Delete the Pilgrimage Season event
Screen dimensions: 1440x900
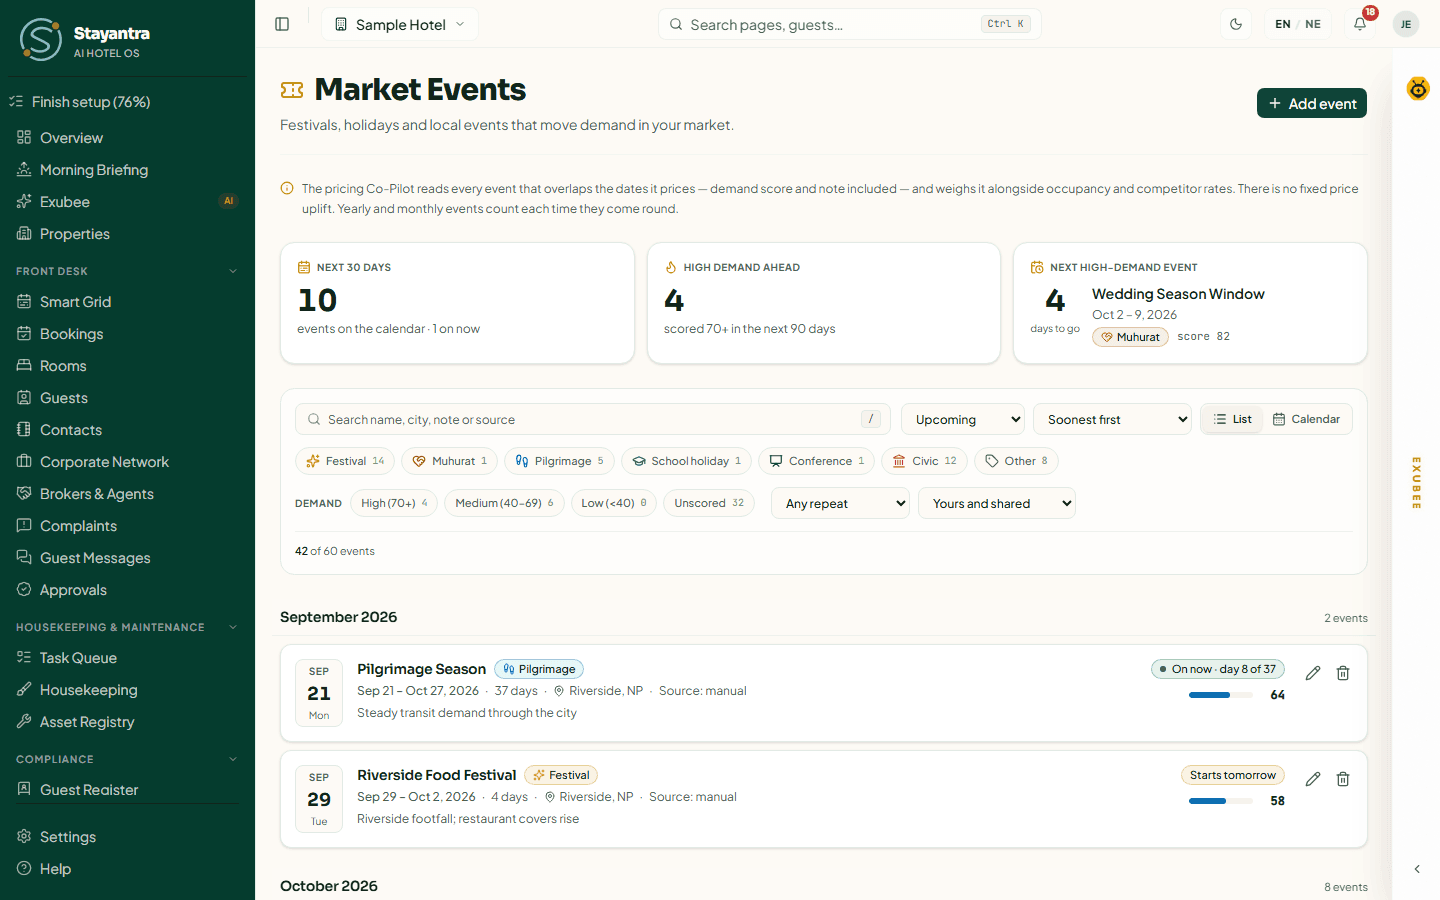click(1343, 673)
